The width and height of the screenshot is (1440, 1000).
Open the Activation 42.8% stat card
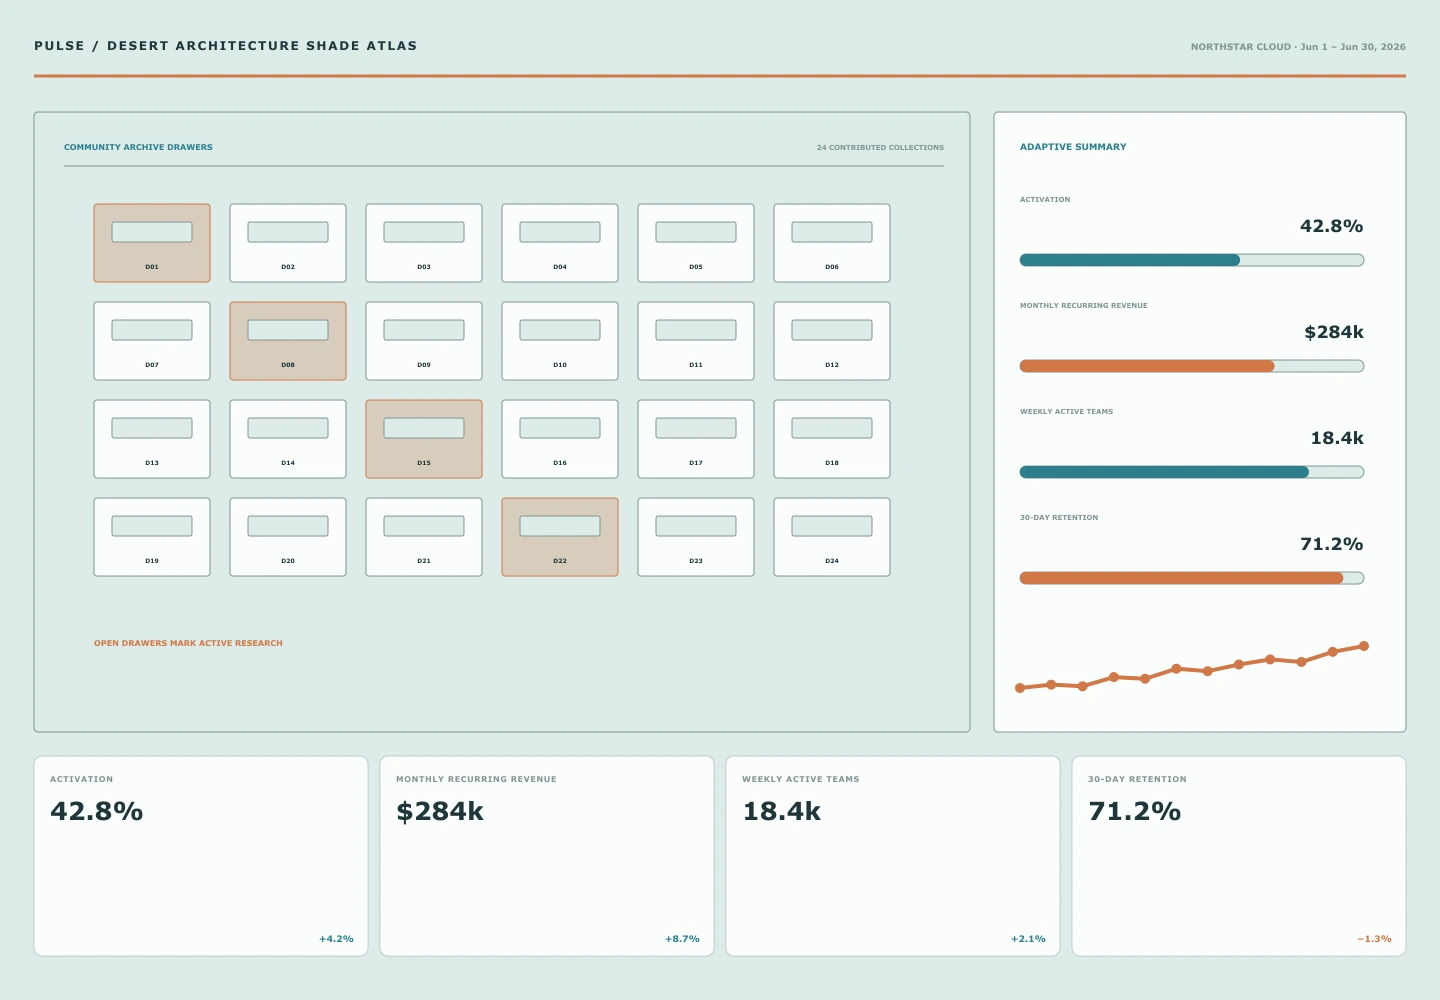coord(201,856)
